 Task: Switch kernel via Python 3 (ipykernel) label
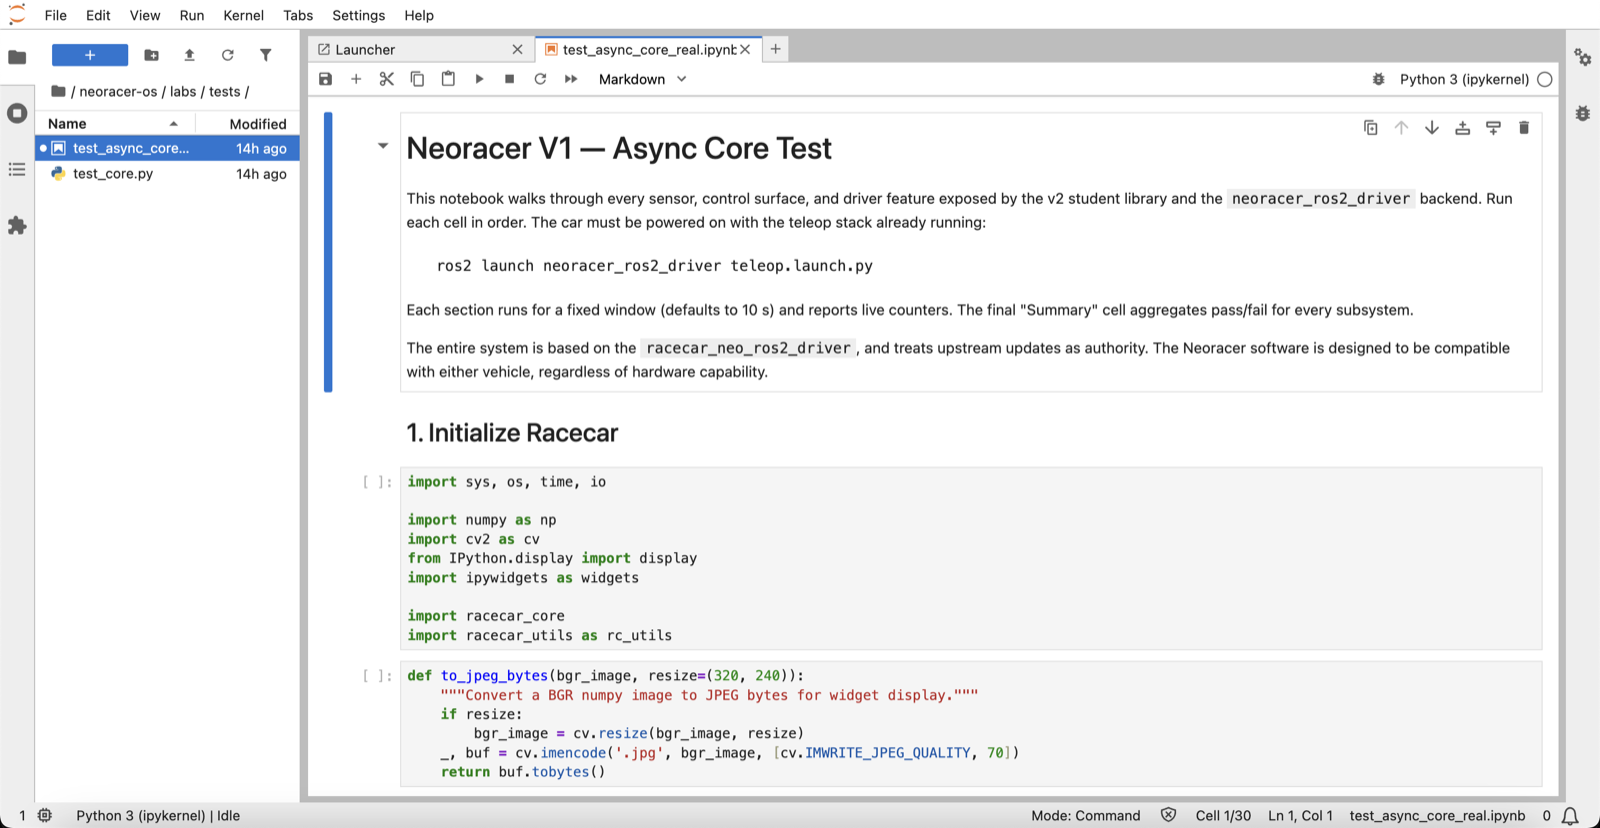1464,79
